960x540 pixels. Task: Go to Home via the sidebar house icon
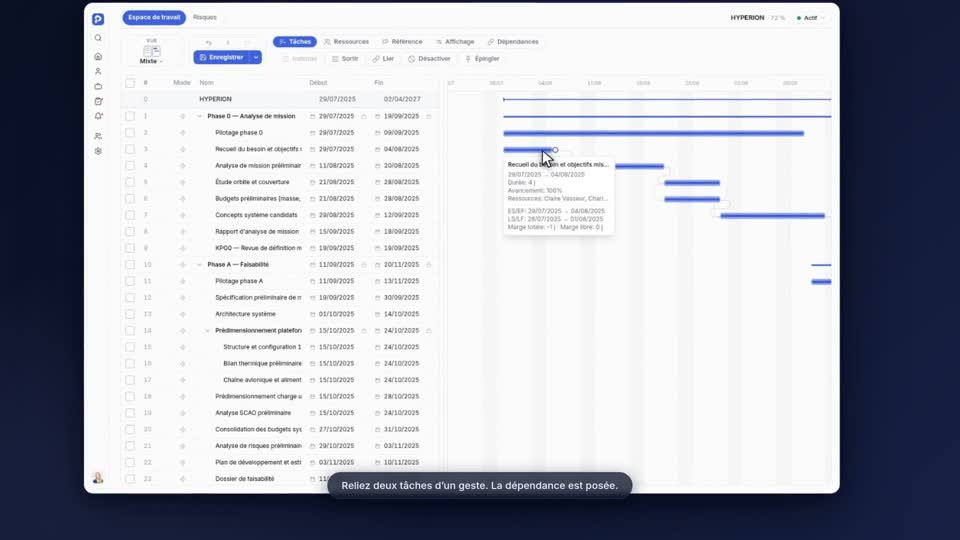pyautogui.click(x=98, y=56)
